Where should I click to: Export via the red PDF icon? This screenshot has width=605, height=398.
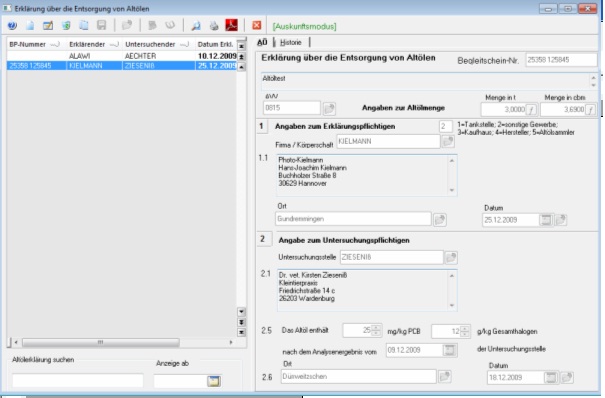pyautogui.click(x=232, y=25)
